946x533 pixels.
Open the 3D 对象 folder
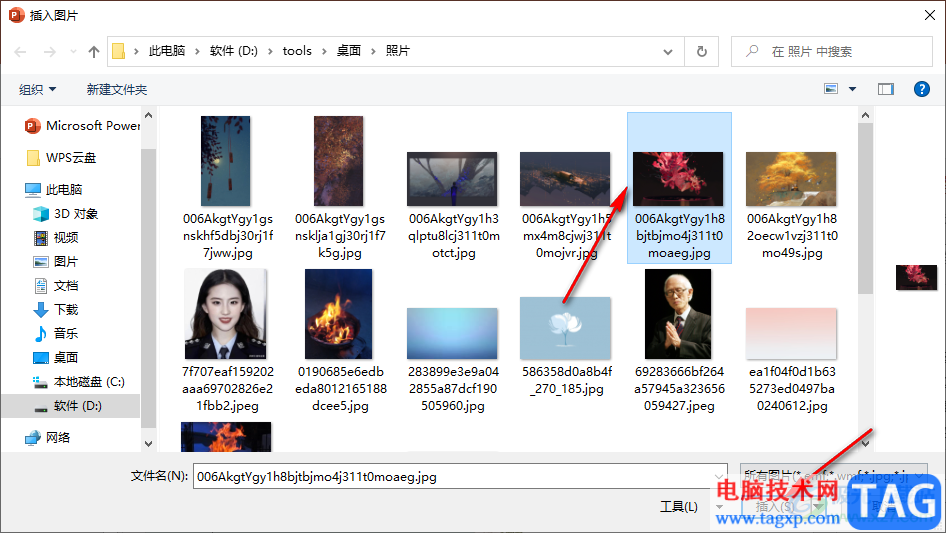[66, 214]
